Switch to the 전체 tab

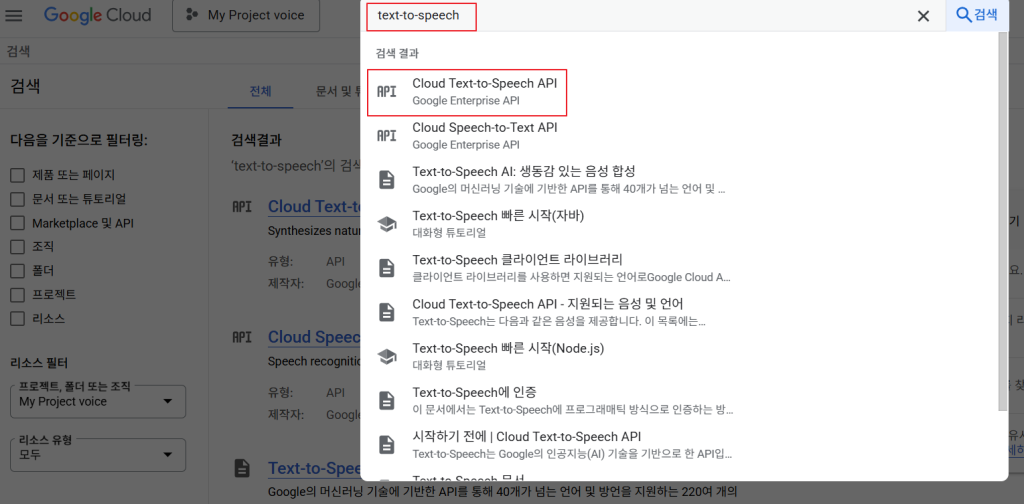click(260, 91)
